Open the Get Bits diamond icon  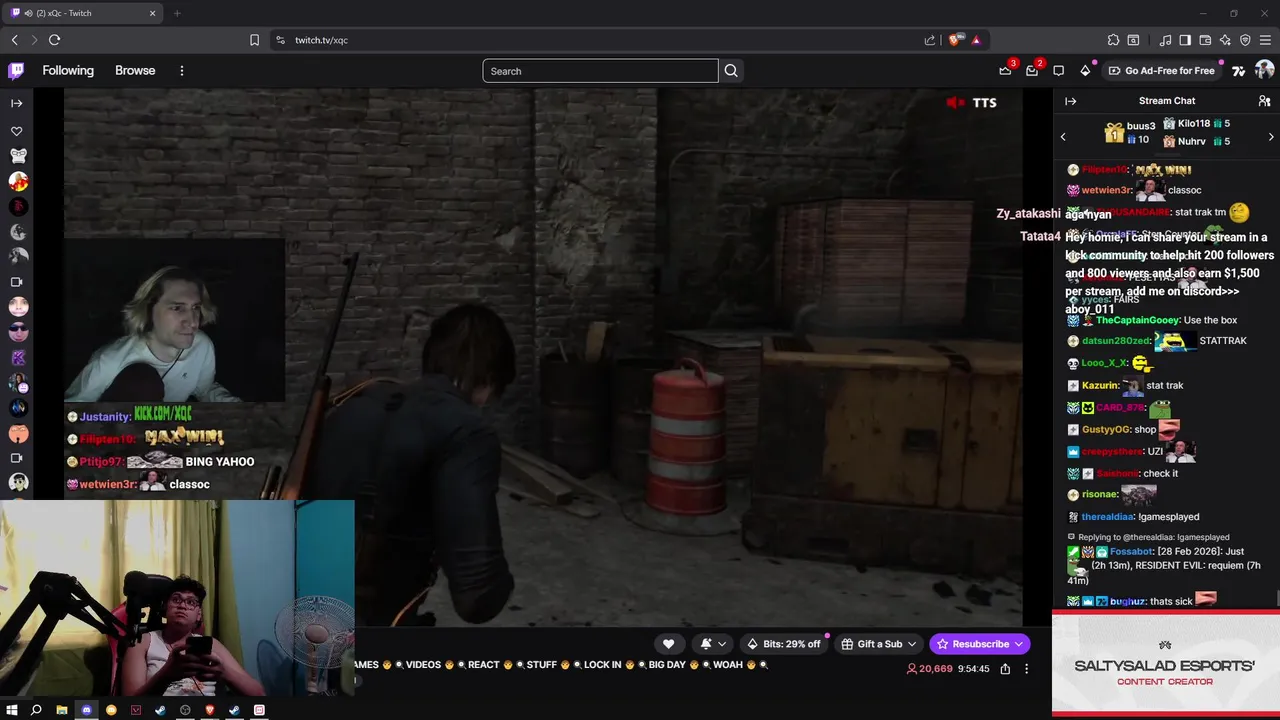pos(1085,71)
